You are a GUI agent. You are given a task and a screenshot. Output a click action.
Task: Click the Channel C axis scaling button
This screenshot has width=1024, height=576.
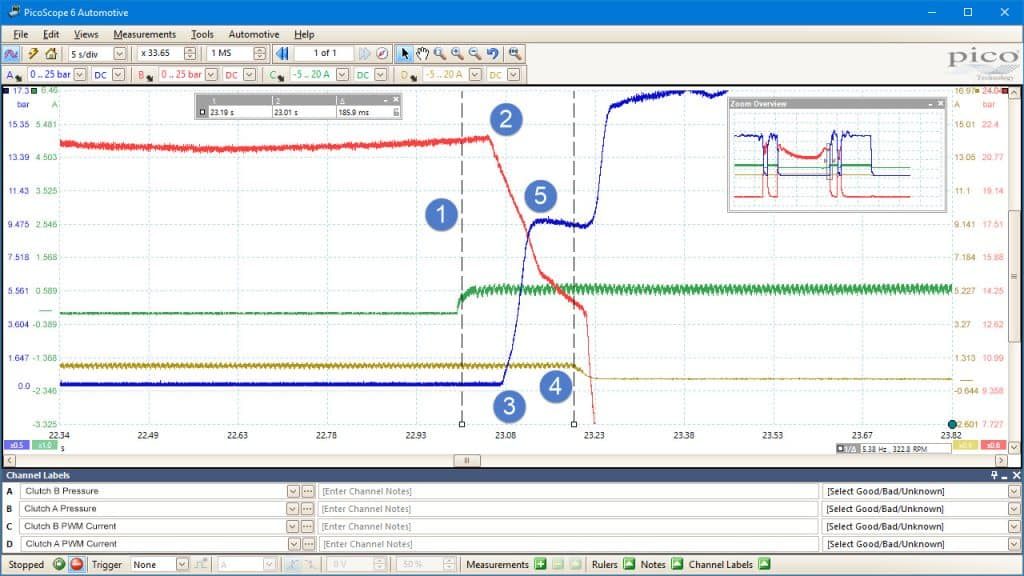[45, 445]
